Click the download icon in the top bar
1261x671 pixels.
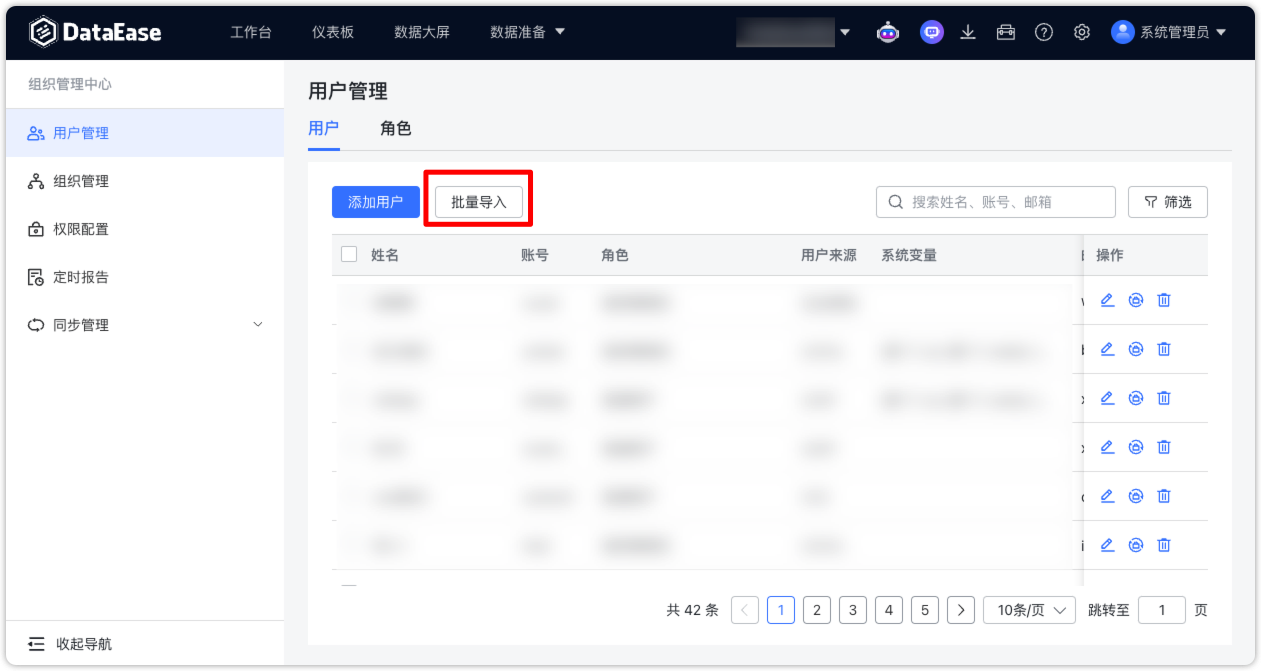coord(967,32)
